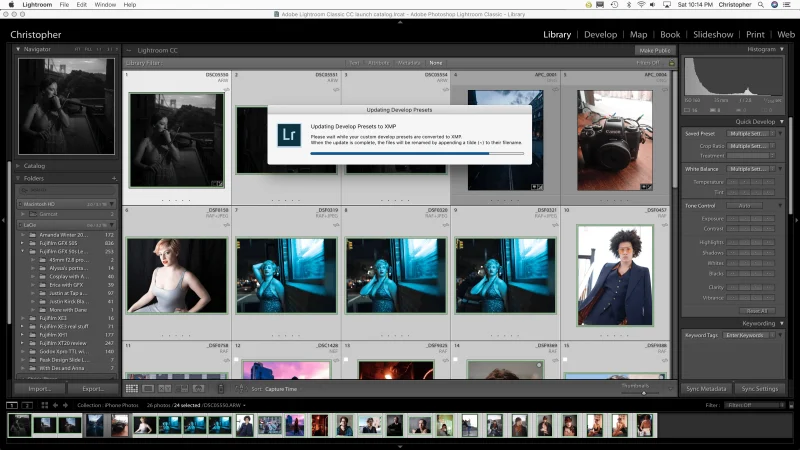
Task: Switch to Grid view icon in toolbar
Action: pos(132,388)
